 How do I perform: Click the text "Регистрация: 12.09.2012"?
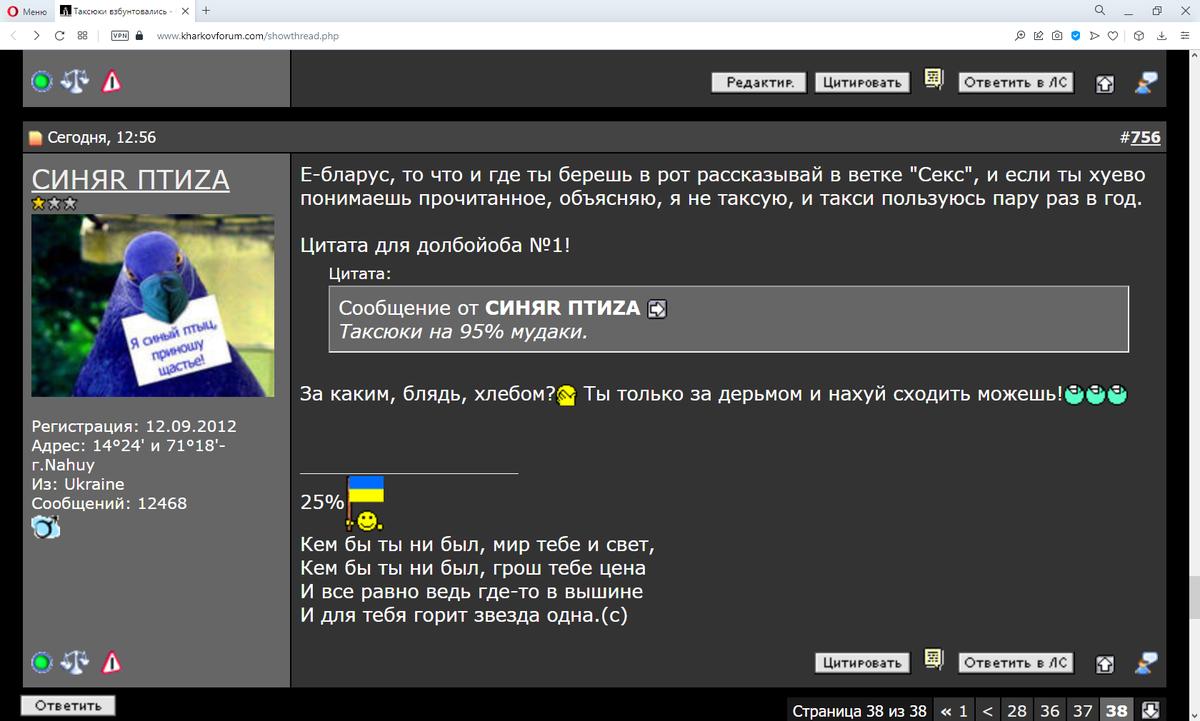[x=134, y=426]
